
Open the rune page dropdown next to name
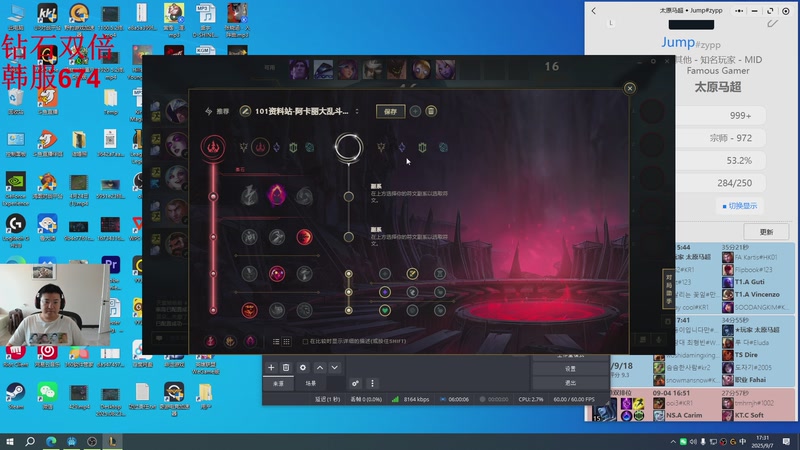pyautogui.click(x=357, y=111)
